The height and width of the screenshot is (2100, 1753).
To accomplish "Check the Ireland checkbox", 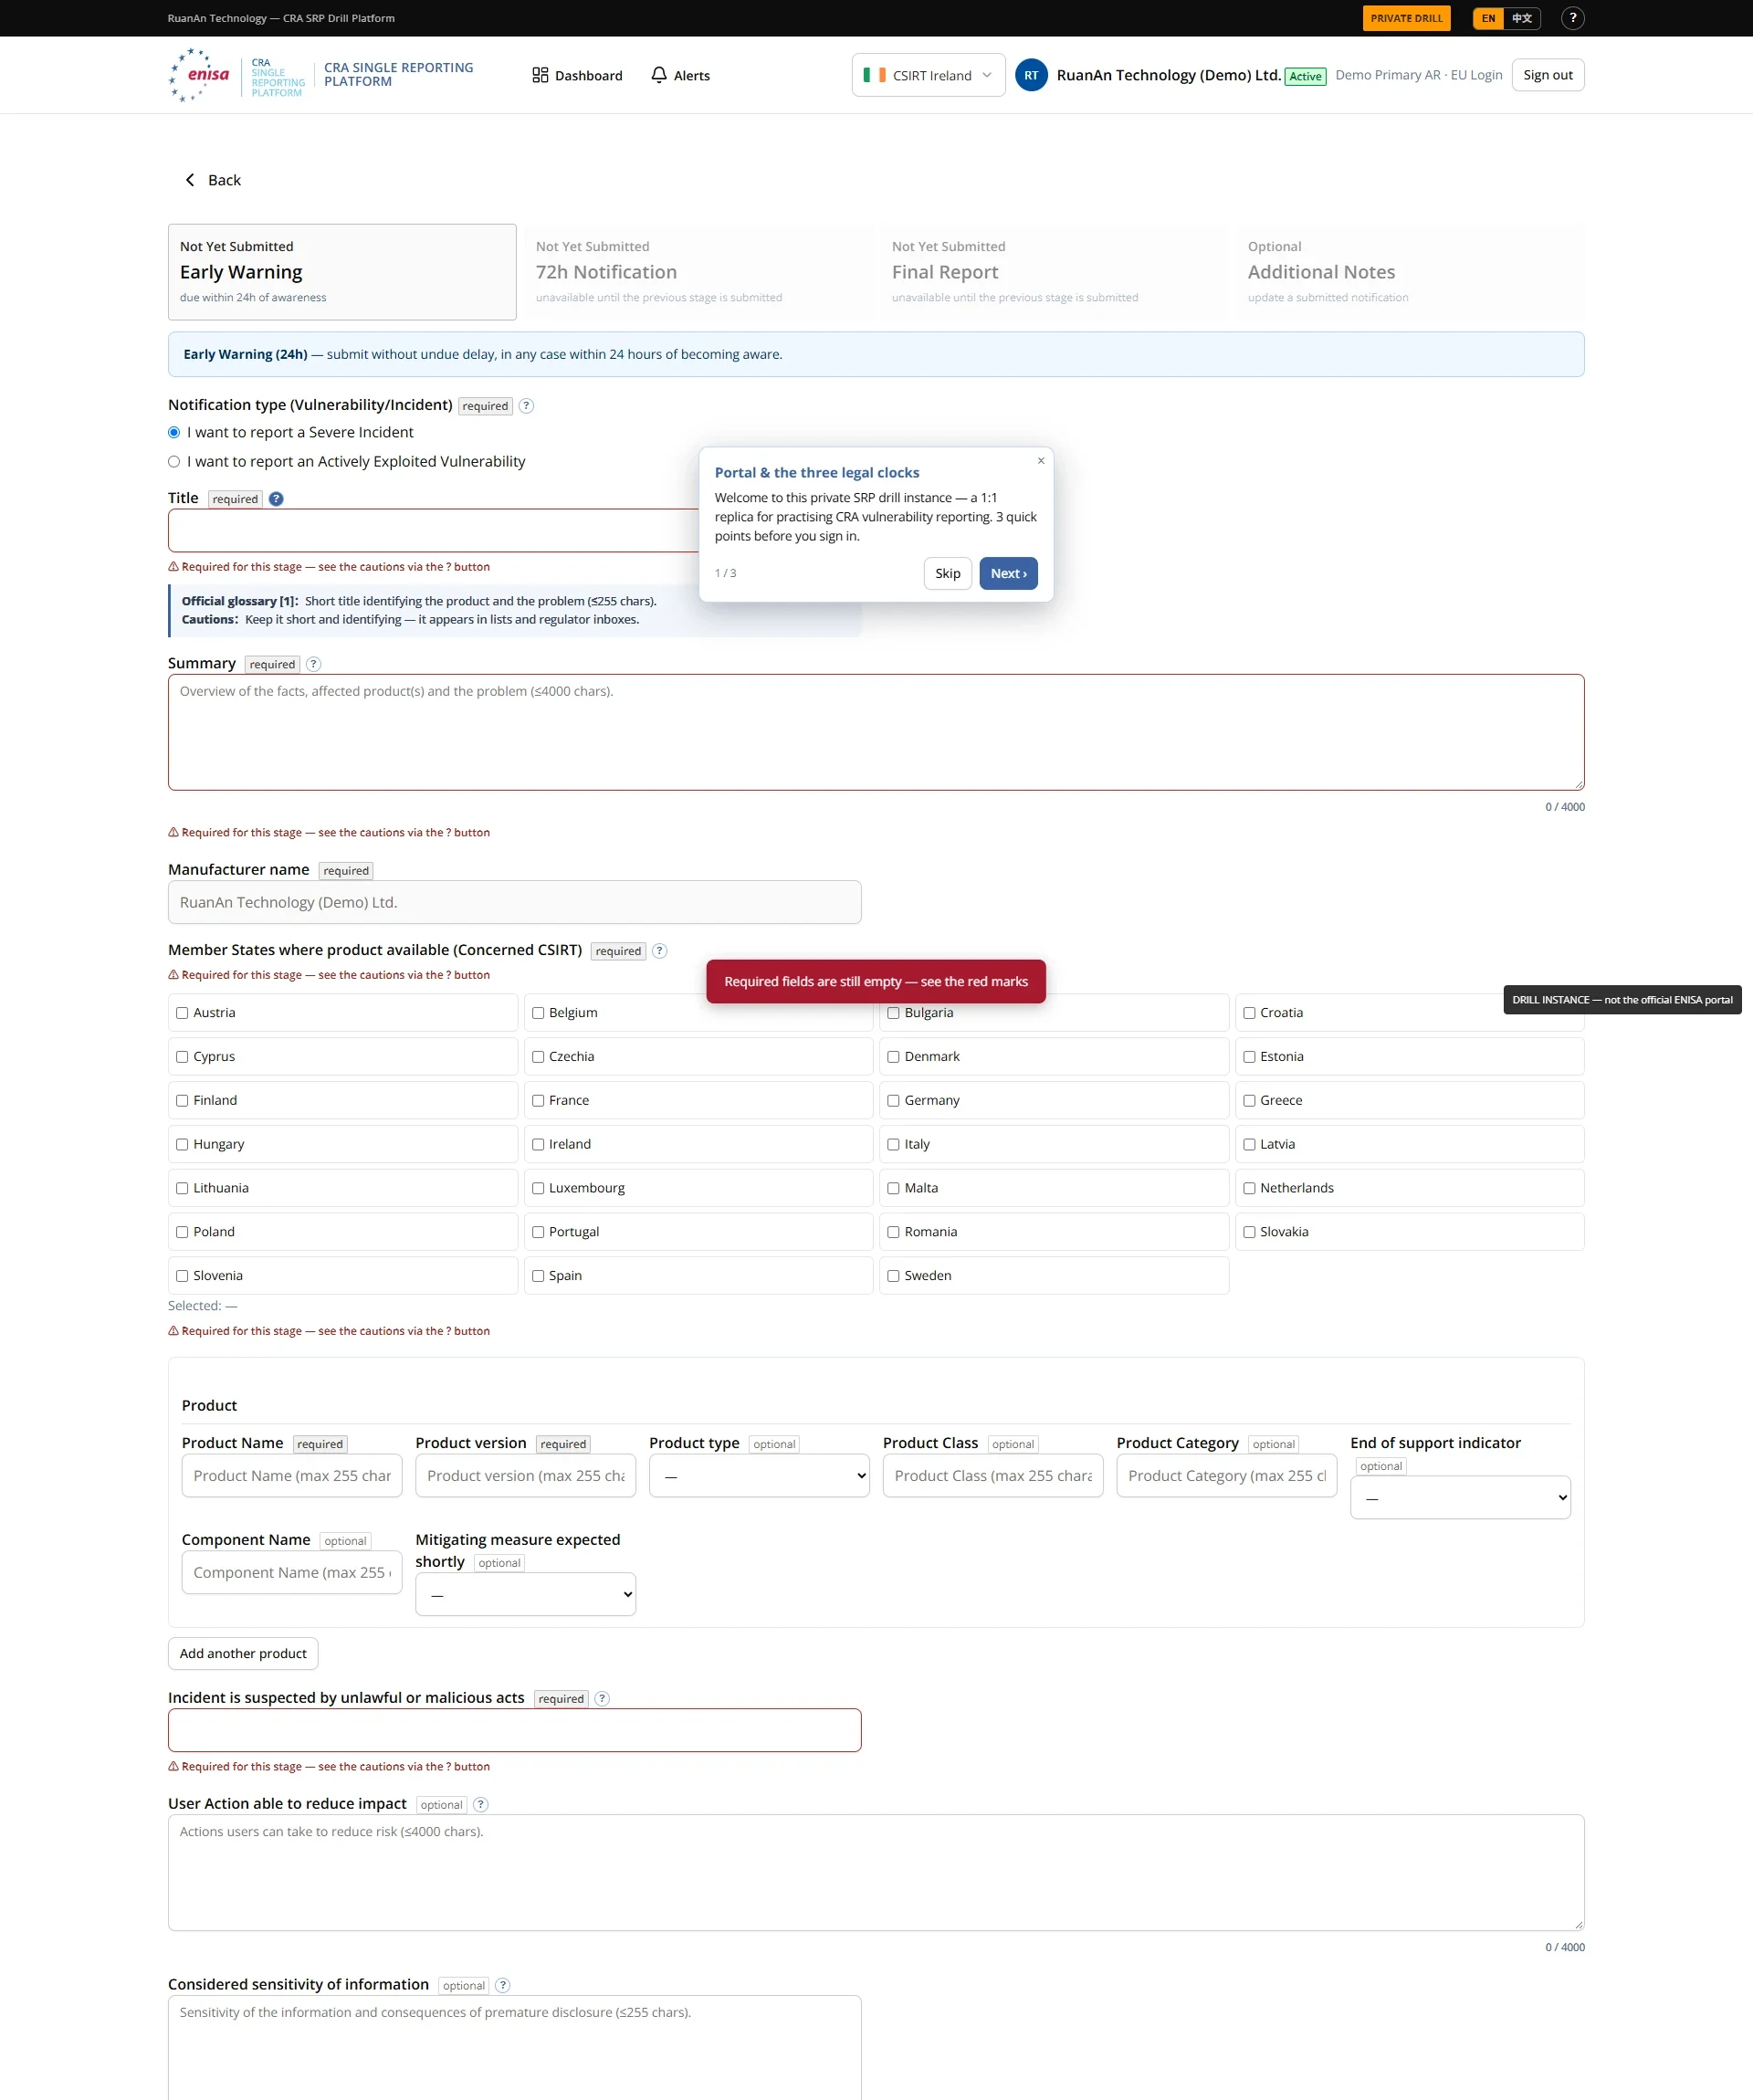I will click(x=538, y=1144).
